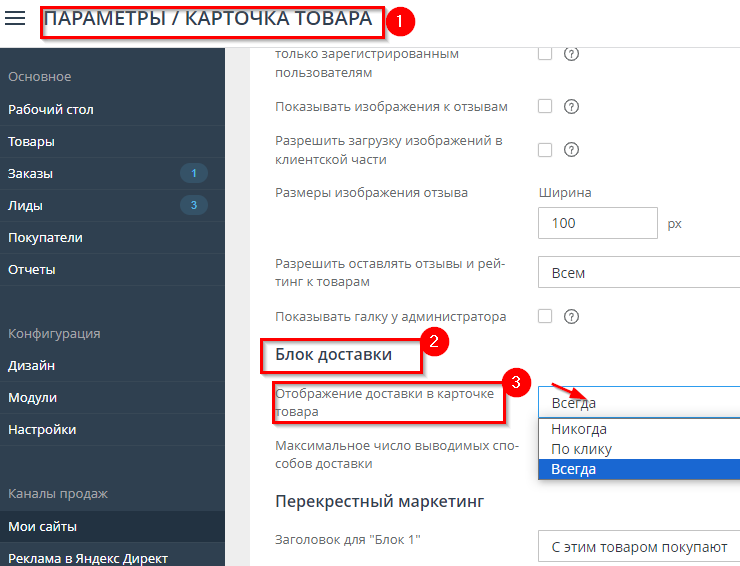The image size is (740, 566).
Task: Select highlighted 'Всегда' dropdown option
Action: pyautogui.click(x=574, y=469)
